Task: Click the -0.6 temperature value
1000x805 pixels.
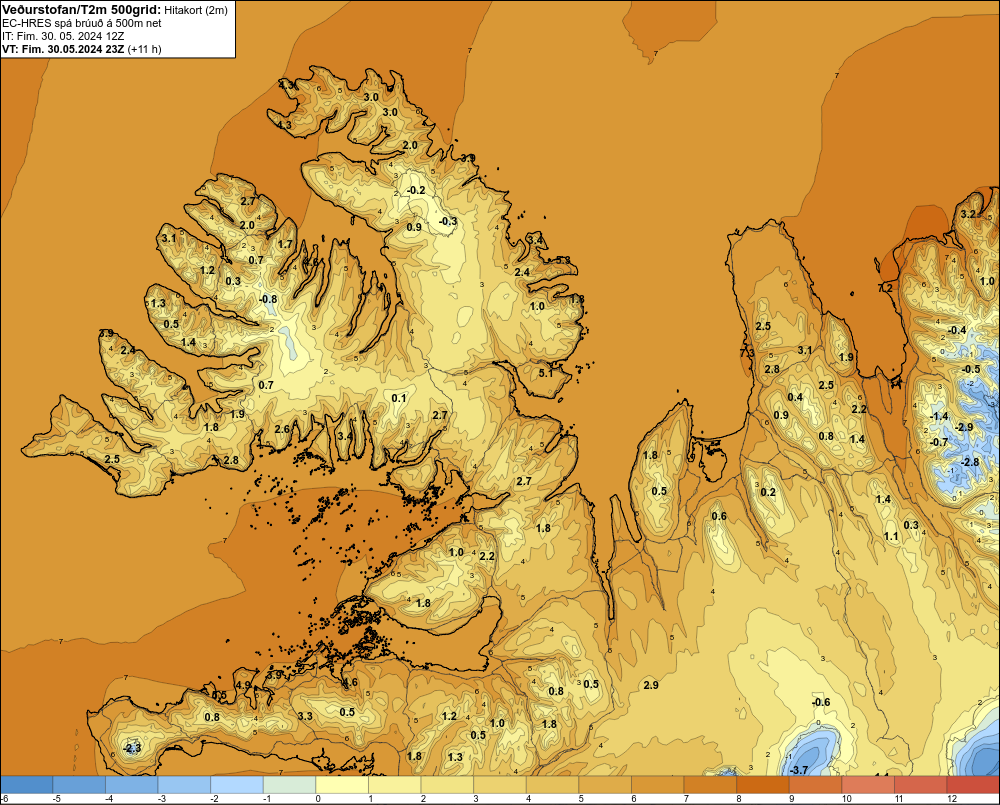Action: point(821,702)
